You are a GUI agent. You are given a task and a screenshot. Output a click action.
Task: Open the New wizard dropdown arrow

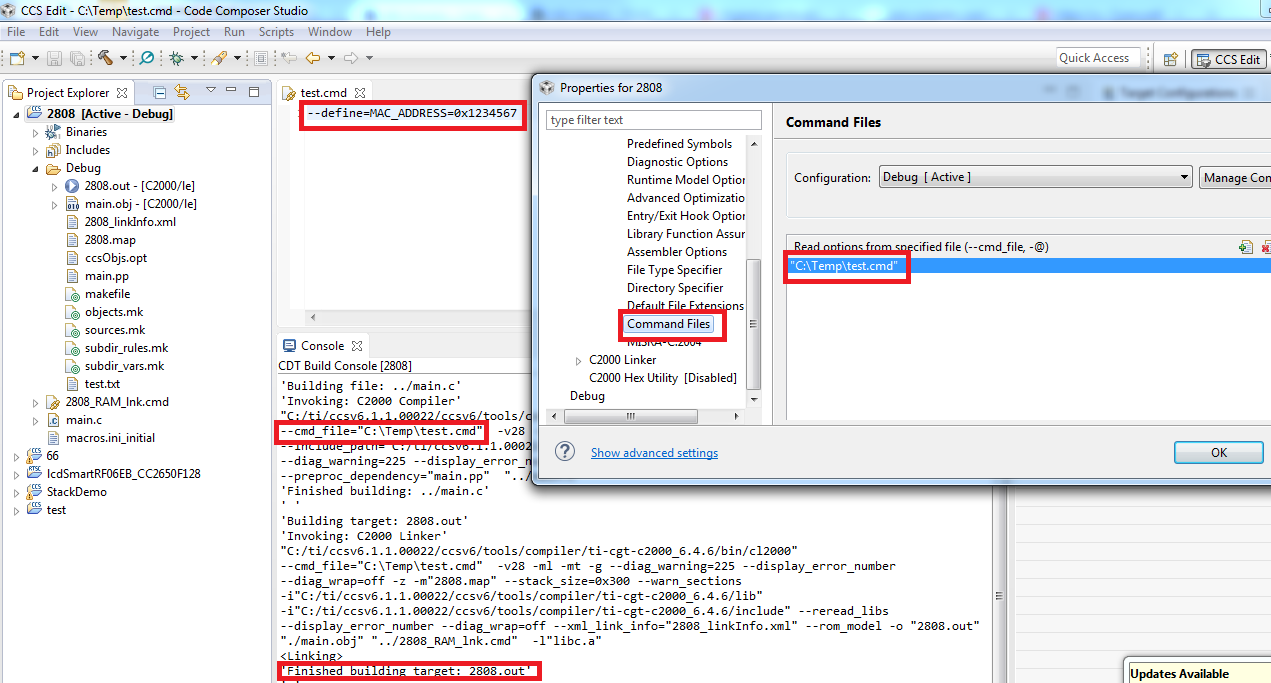point(35,58)
